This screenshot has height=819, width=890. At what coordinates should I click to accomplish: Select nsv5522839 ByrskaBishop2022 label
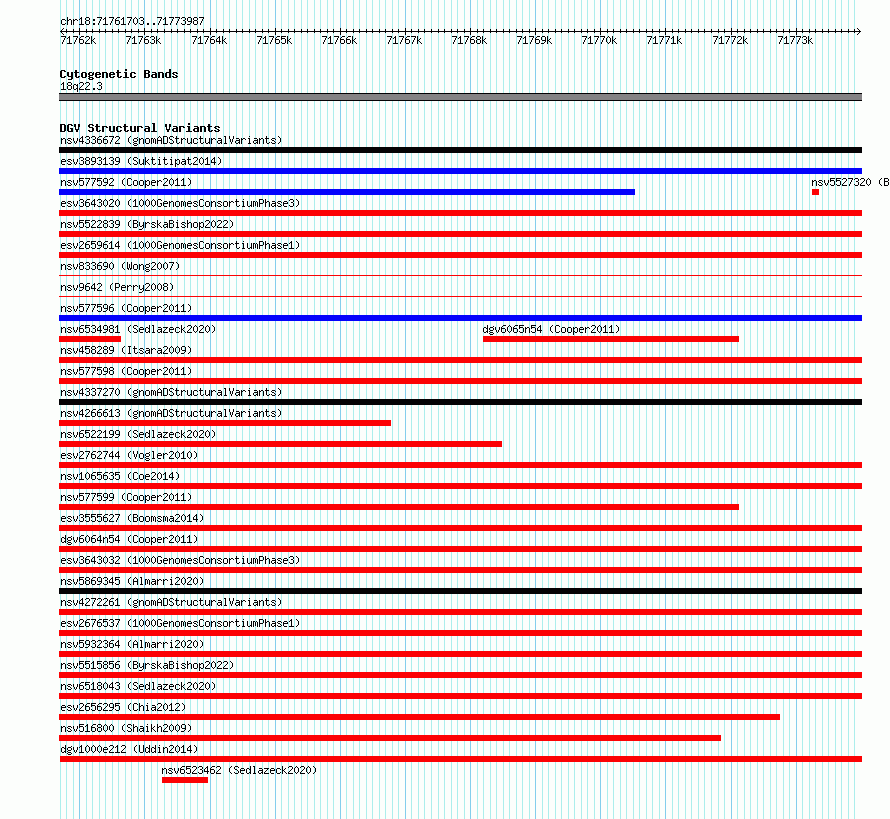tap(147, 224)
